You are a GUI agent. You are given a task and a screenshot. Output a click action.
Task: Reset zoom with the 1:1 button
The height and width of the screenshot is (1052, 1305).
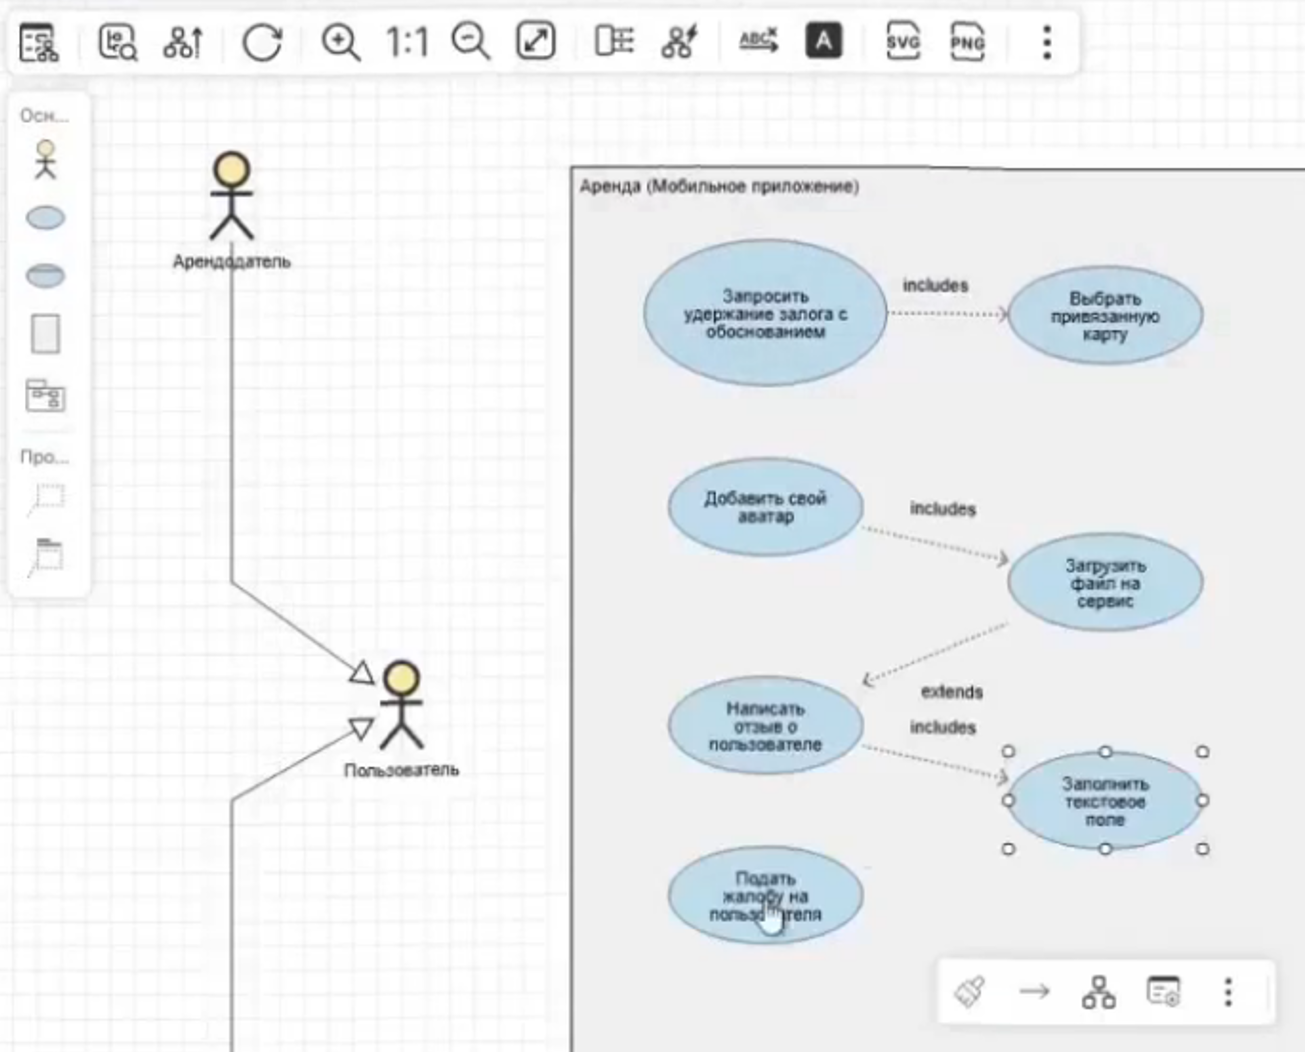click(406, 42)
